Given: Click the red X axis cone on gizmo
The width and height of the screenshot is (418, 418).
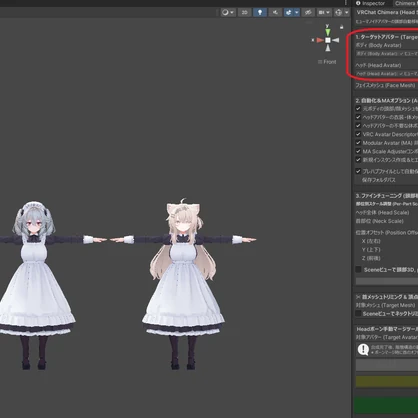Looking at the screenshot, I should 320,40.
